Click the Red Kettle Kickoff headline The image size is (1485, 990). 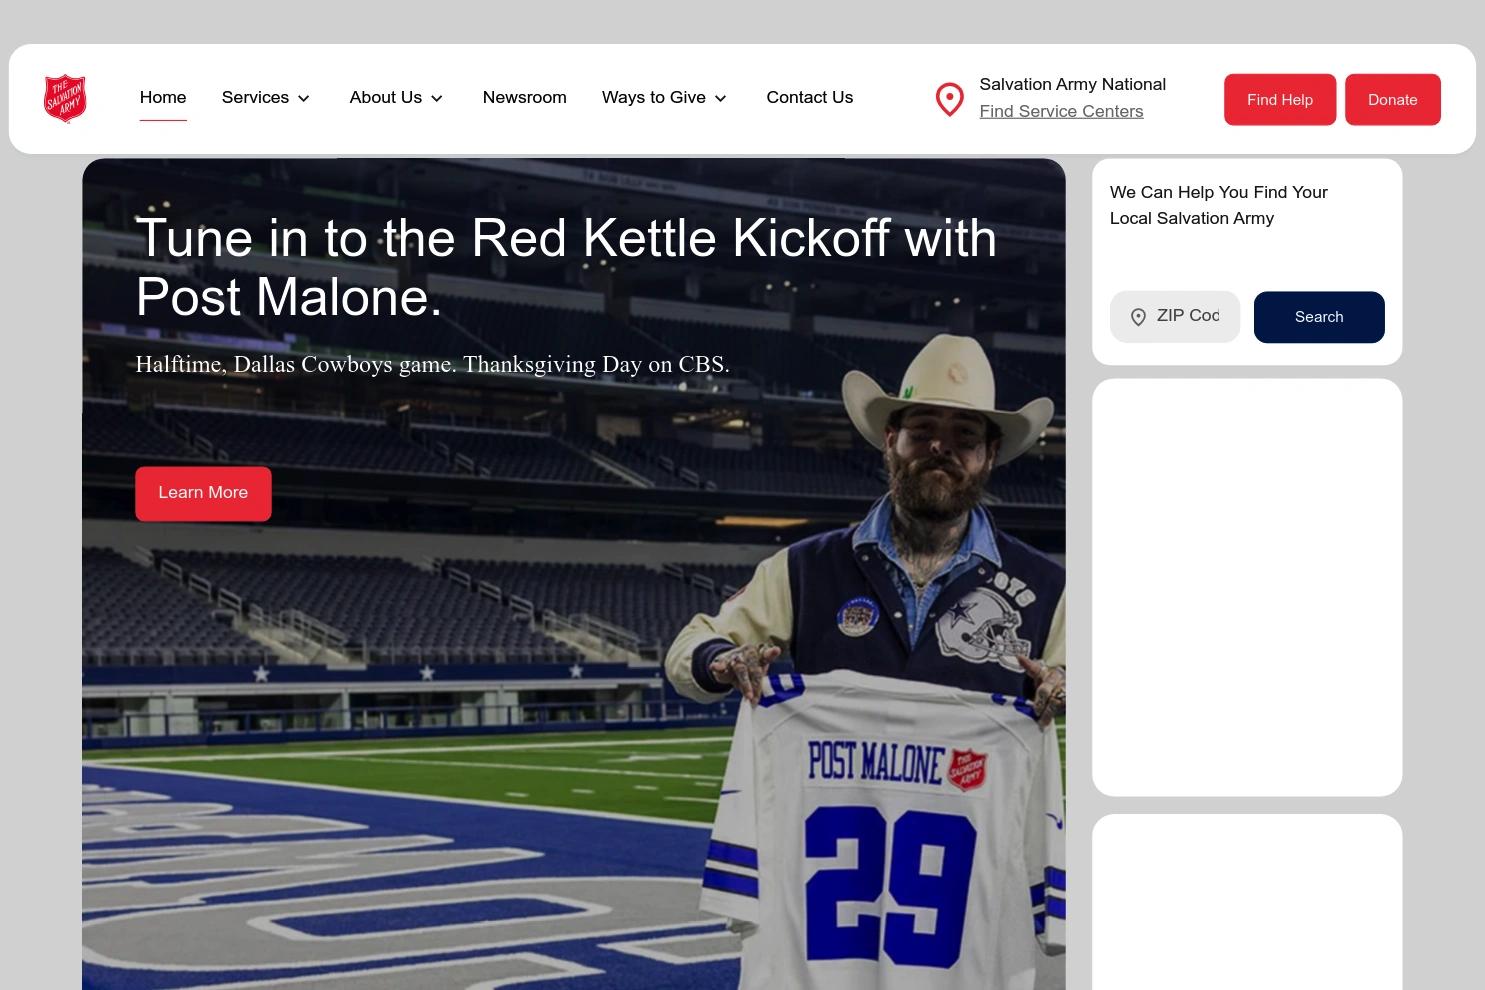coord(566,267)
